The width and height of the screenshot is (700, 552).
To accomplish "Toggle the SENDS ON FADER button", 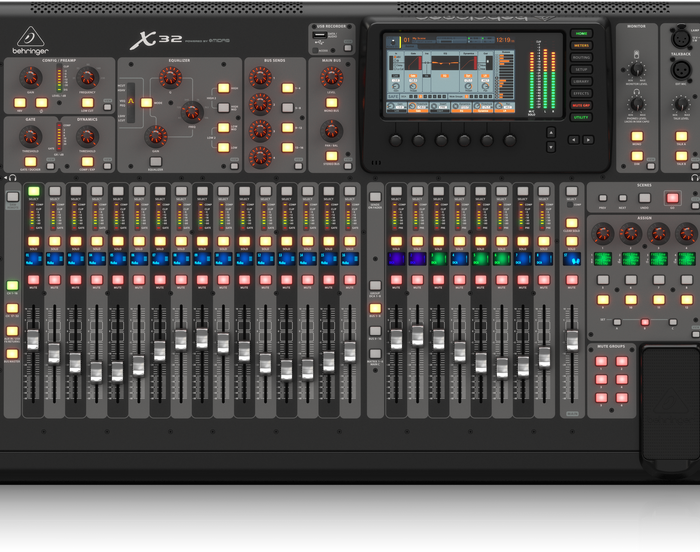I will point(375,197).
